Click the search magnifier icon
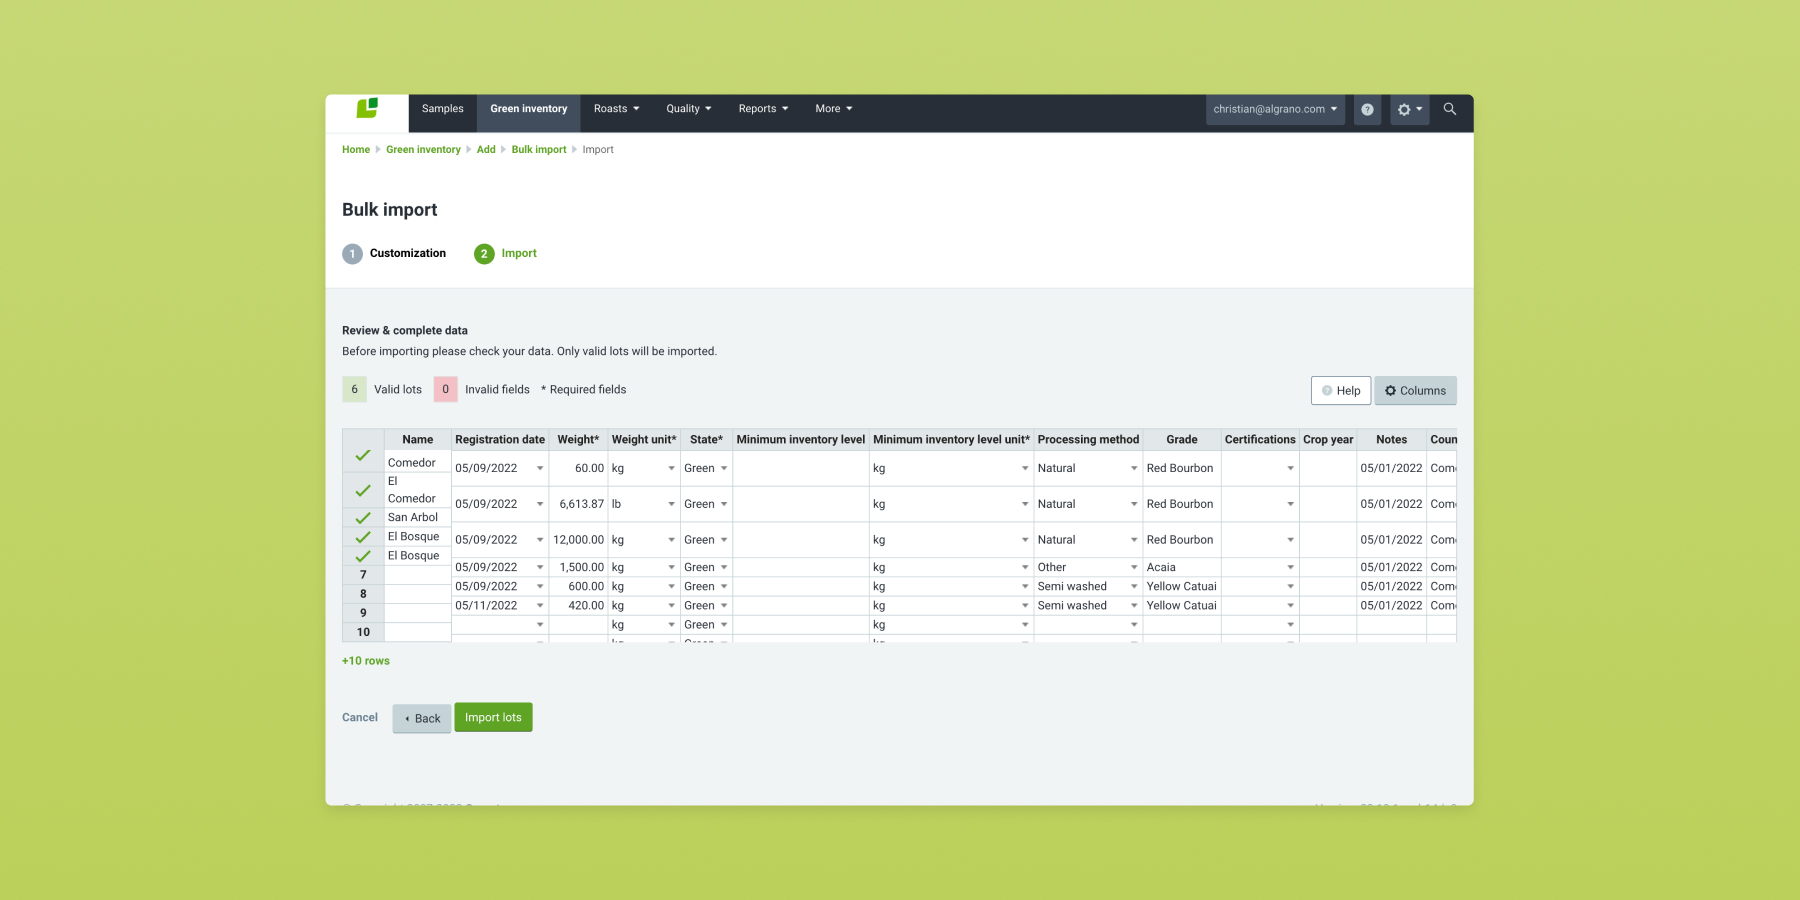This screenshot has width=1800, height=900. [1450, 109]
